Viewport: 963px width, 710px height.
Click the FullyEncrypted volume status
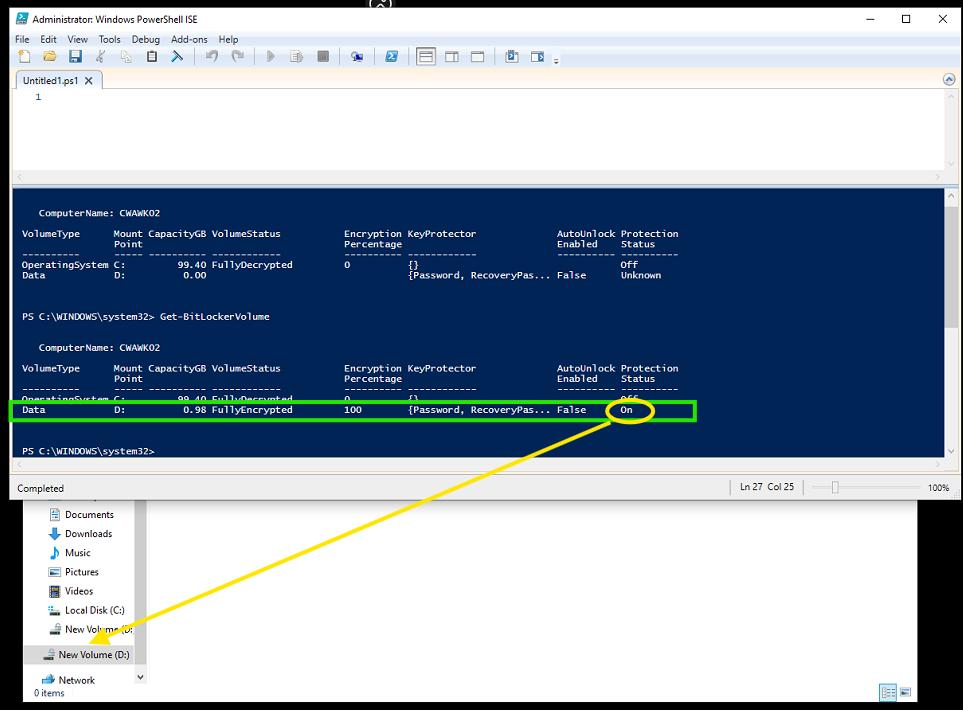252,410
